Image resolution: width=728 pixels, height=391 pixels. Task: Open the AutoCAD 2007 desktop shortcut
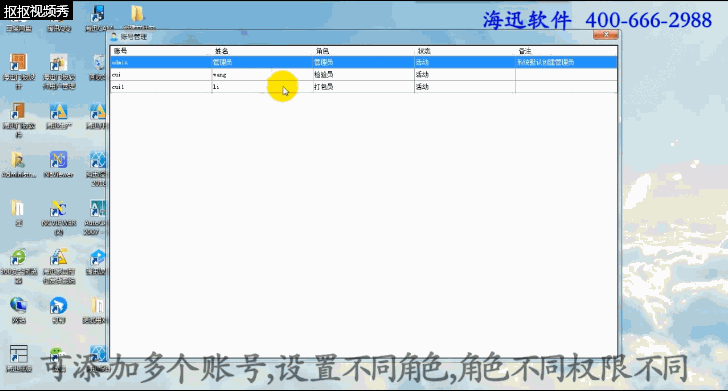(96, 217)
